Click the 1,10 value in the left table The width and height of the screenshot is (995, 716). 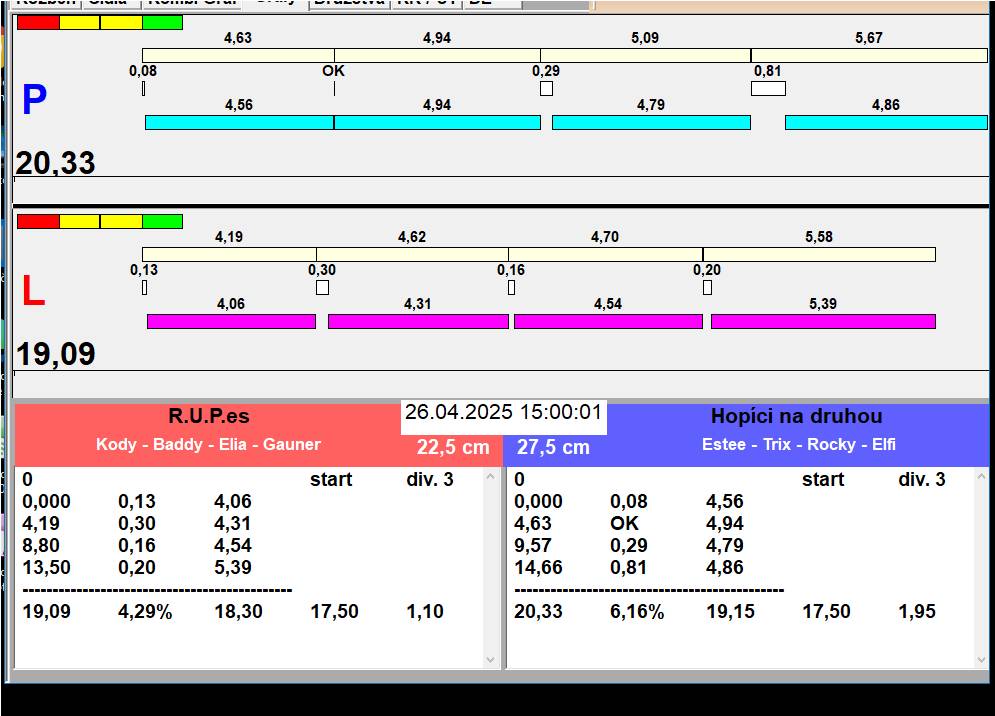click(425, 611)
